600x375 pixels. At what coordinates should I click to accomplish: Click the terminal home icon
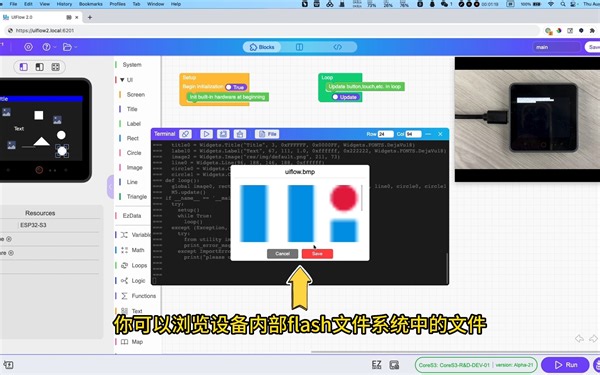click(x=240, y=134)
